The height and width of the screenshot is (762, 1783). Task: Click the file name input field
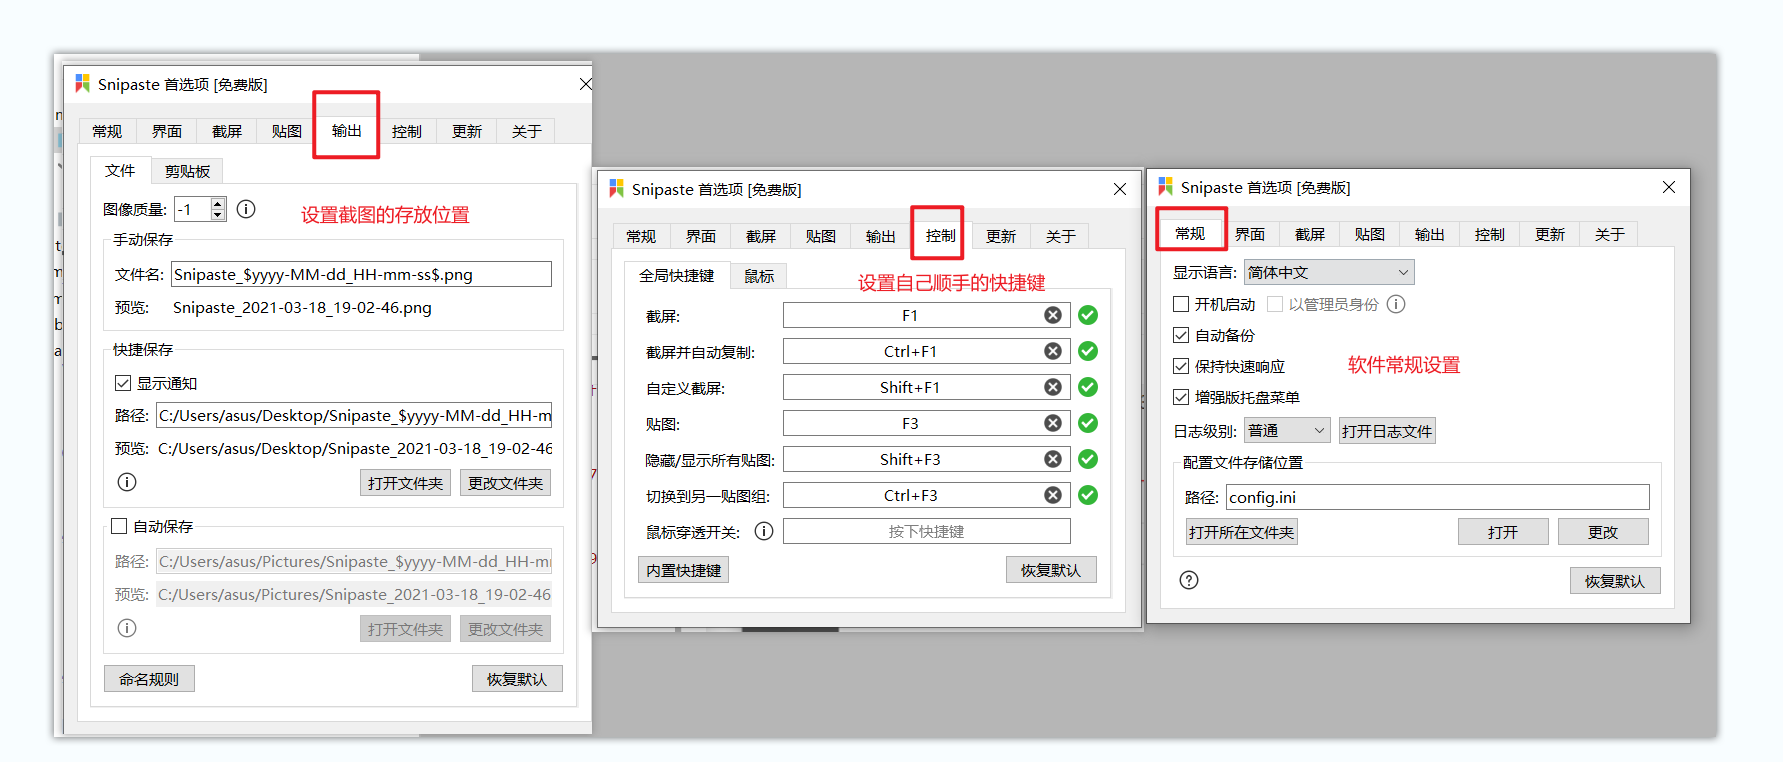click(x=361, y=274)
